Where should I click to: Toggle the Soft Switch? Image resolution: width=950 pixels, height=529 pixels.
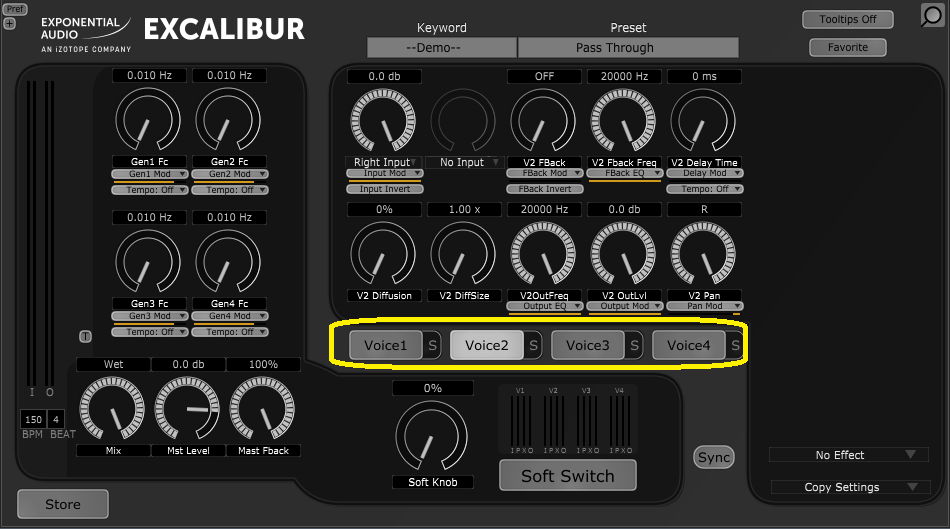[568, 476]
